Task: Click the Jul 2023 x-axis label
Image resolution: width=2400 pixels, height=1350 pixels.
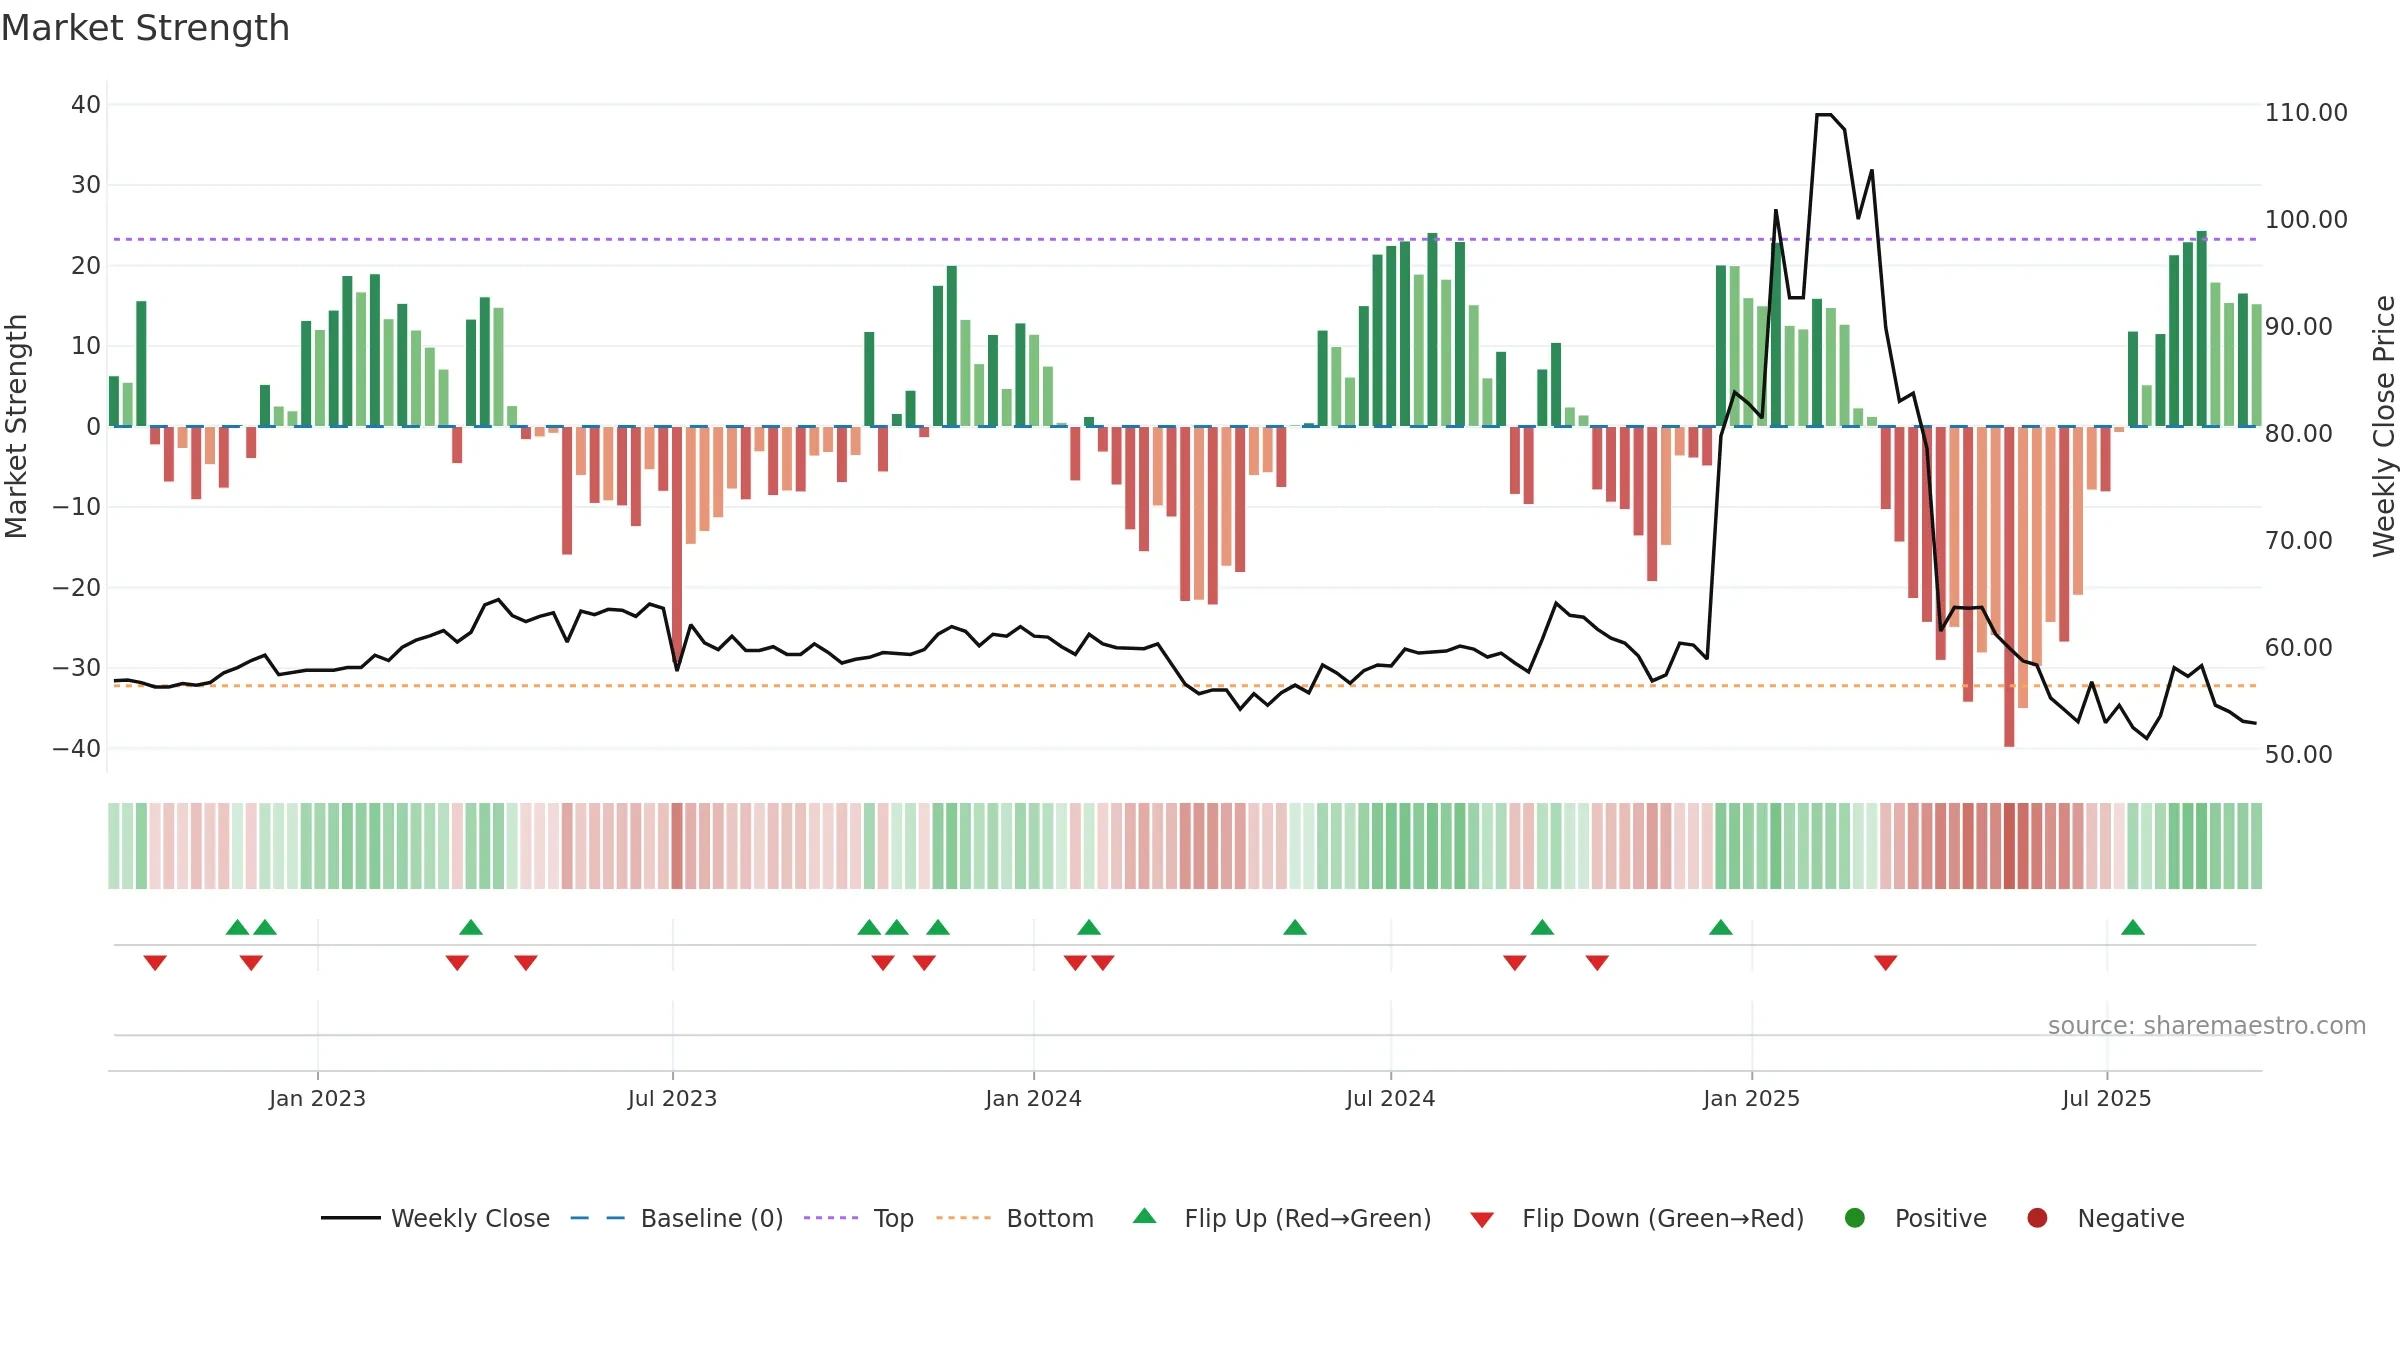Action: point(672,1098)
